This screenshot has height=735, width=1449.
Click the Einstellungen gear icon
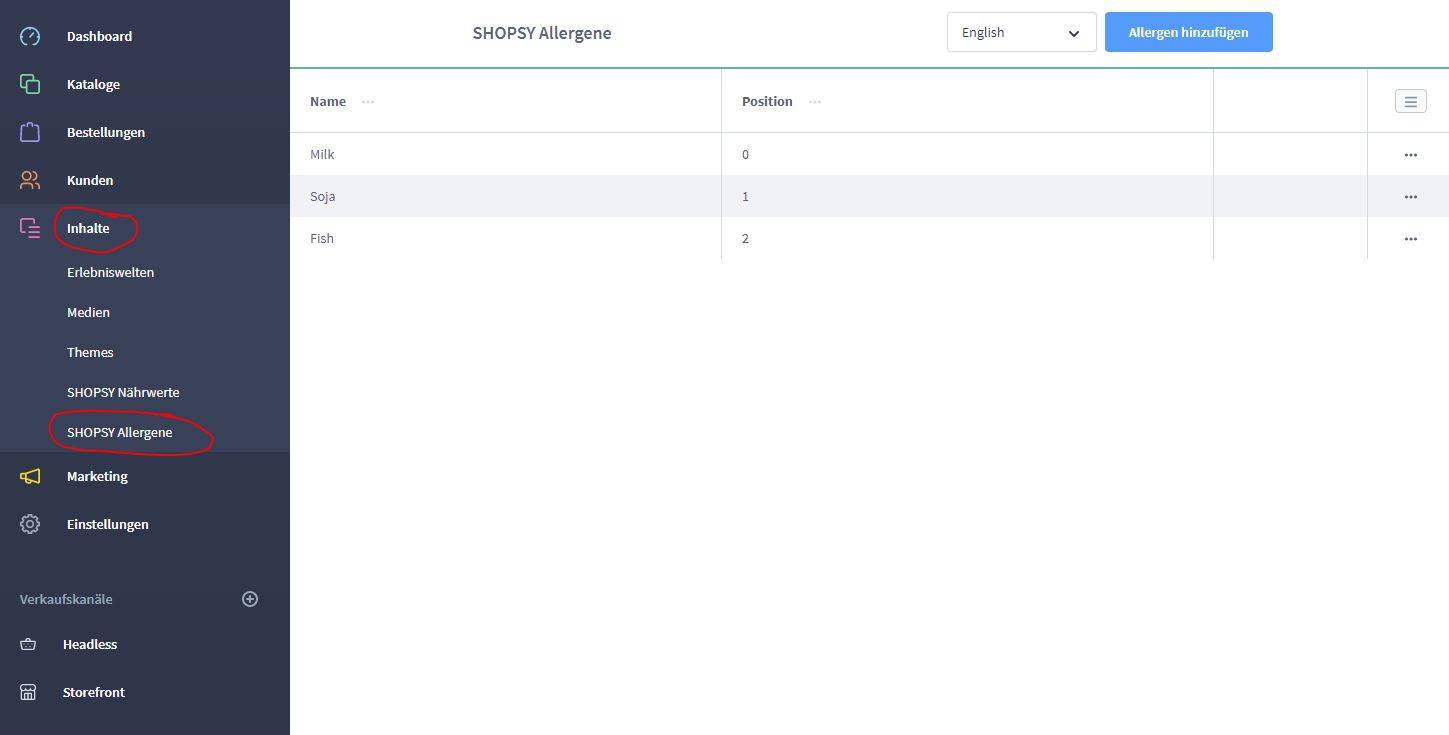(30, 524)
